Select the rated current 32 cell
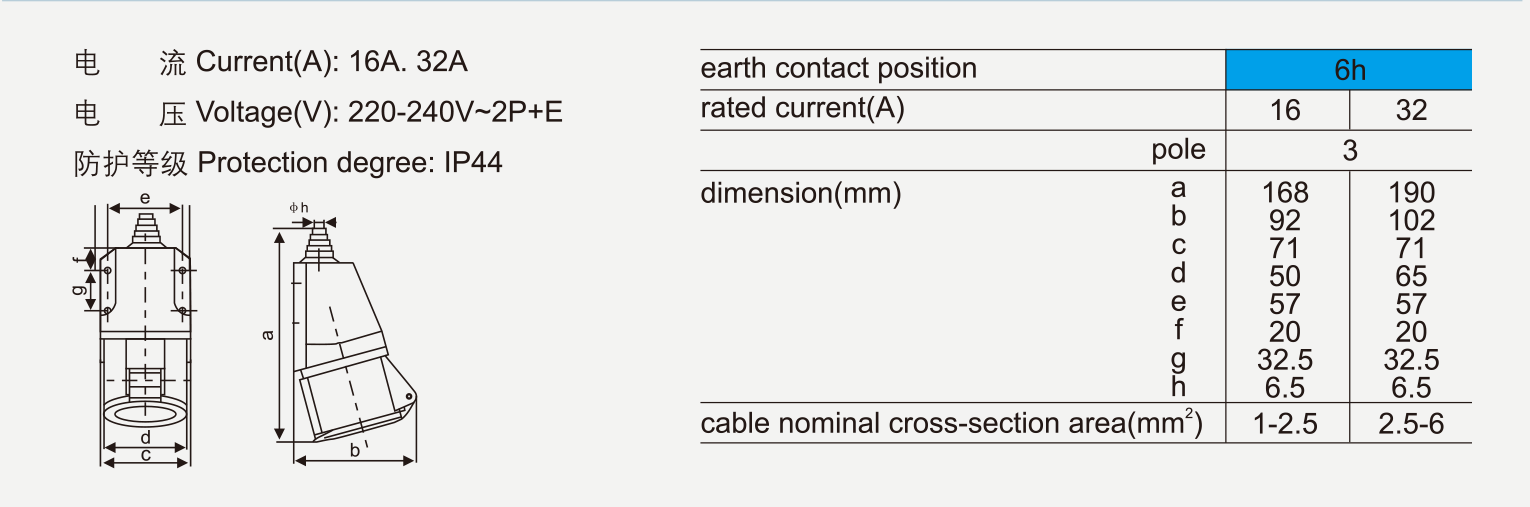This screenshot has width=1530, height=507. click(1411, 110)
